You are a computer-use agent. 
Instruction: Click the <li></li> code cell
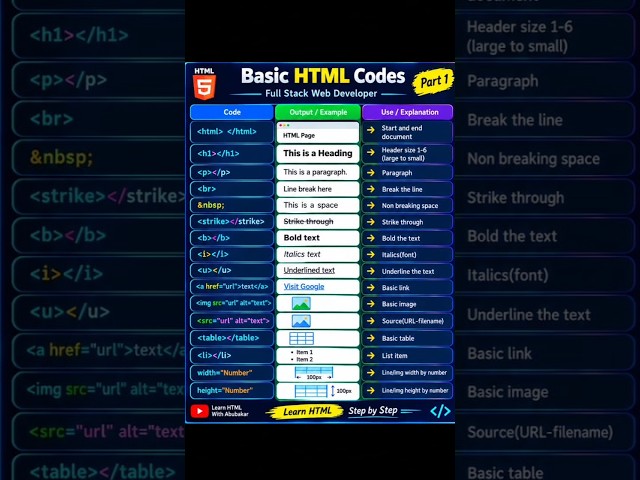coord(232,356)
